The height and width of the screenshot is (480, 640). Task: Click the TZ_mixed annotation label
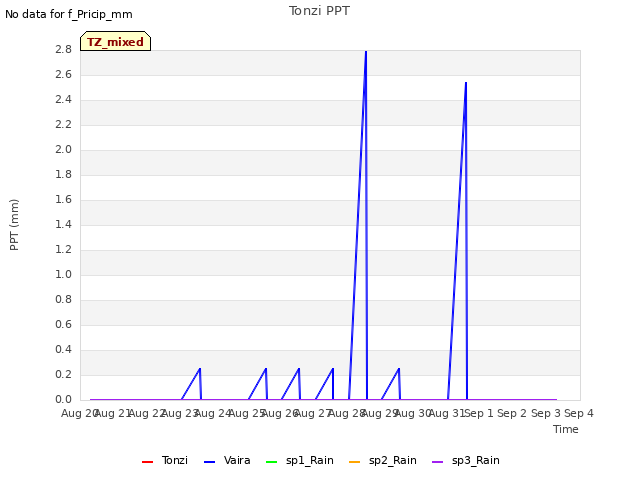click(x=116, y=41)
